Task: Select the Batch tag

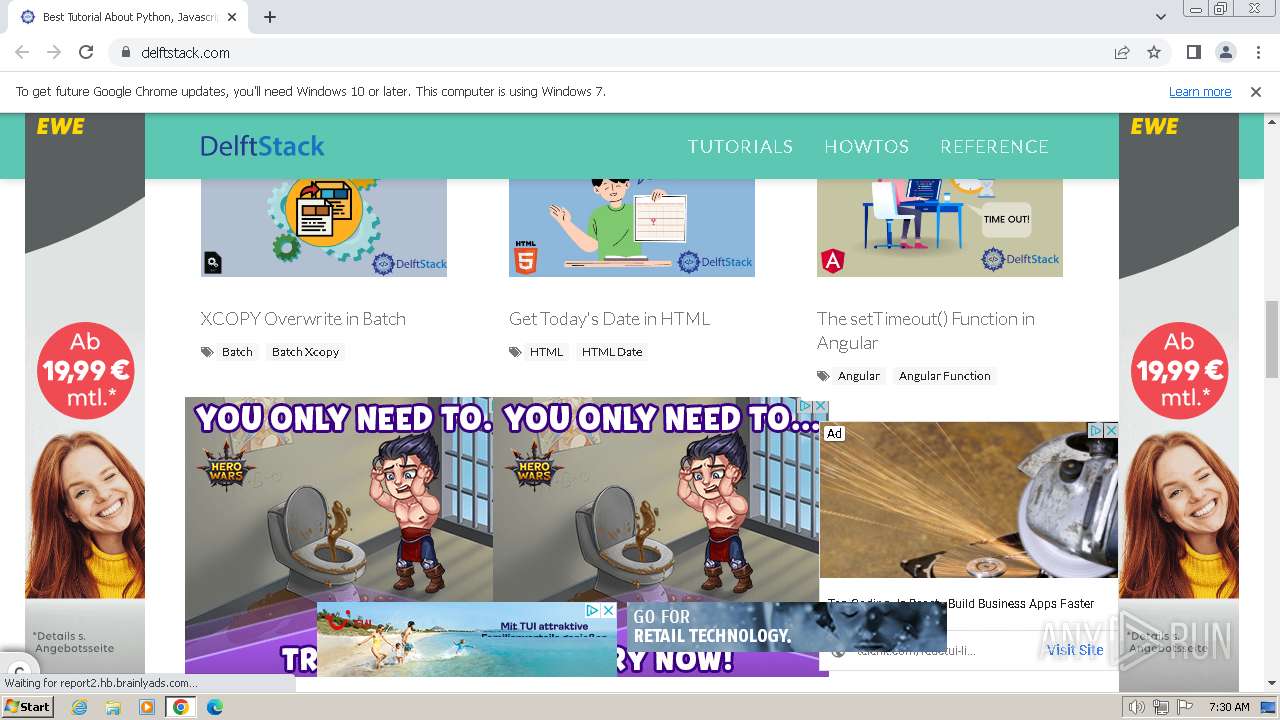Action: coord(237,352)
